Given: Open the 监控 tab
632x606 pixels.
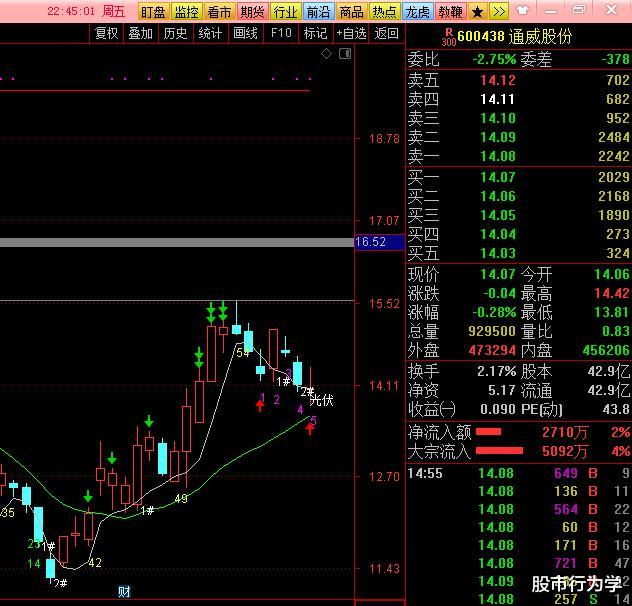Looking at the screenshot, I should pyautogui.click(x=187, y=12).
